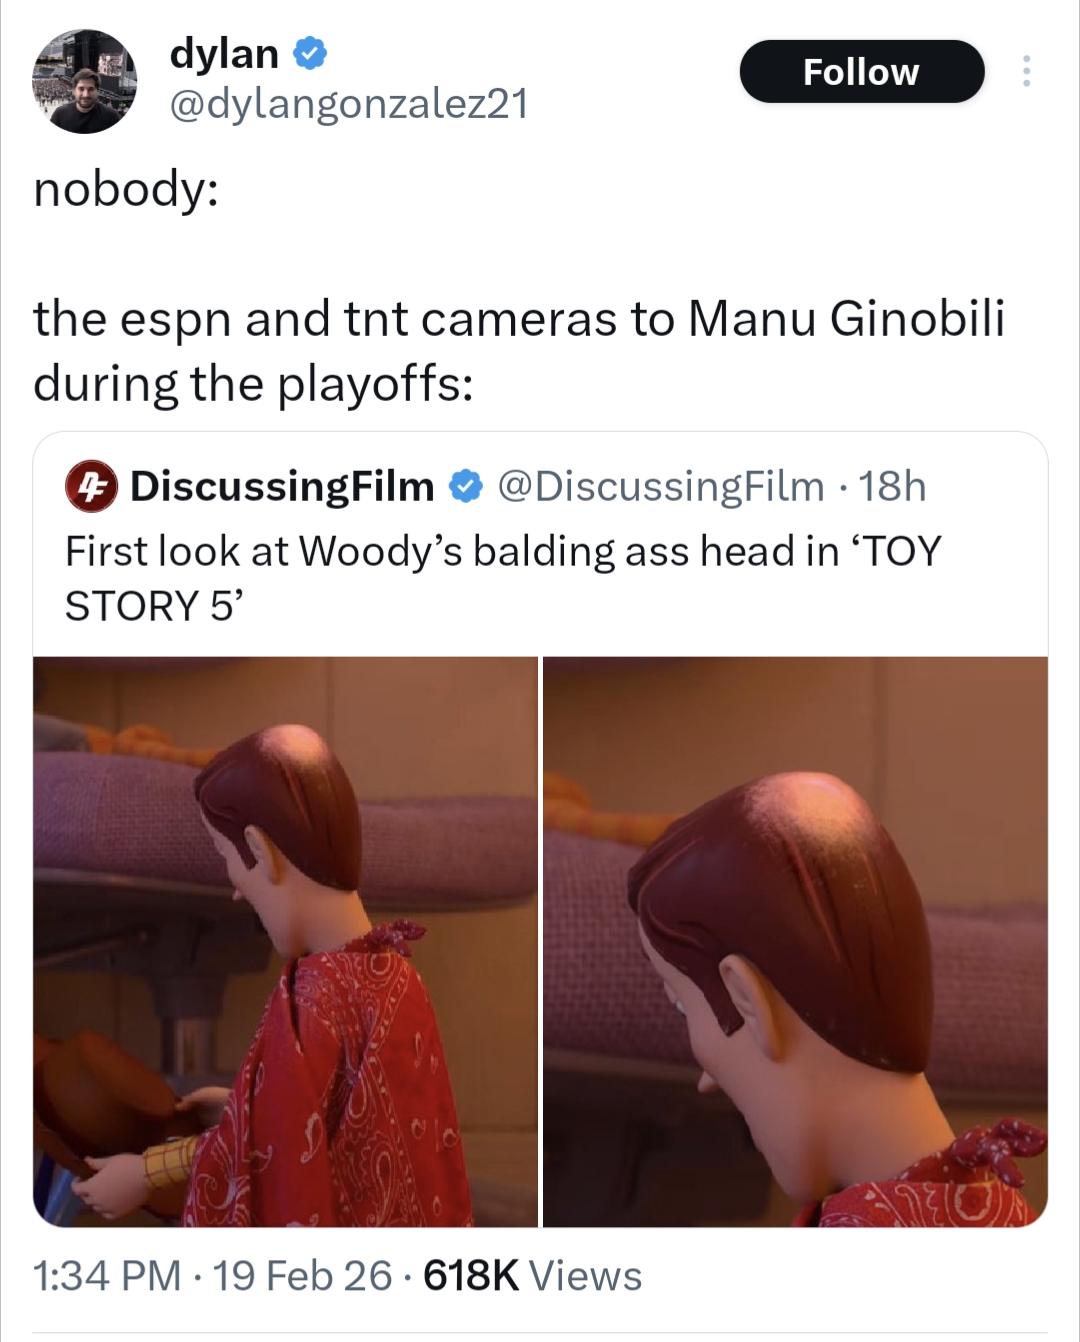Viewport: 1080px width, 1342px height.
Task: Open the quoted tweet card header
Action: tap(496, 487)
